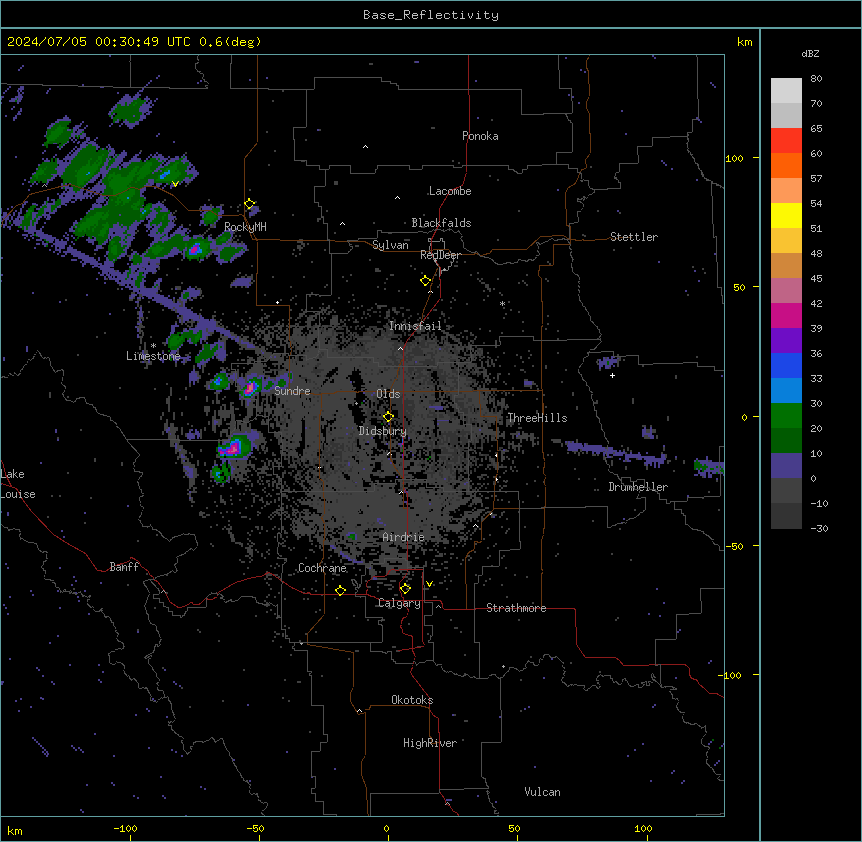Click the Cochrane town label
862x842 pixels.
click(323, 568)
